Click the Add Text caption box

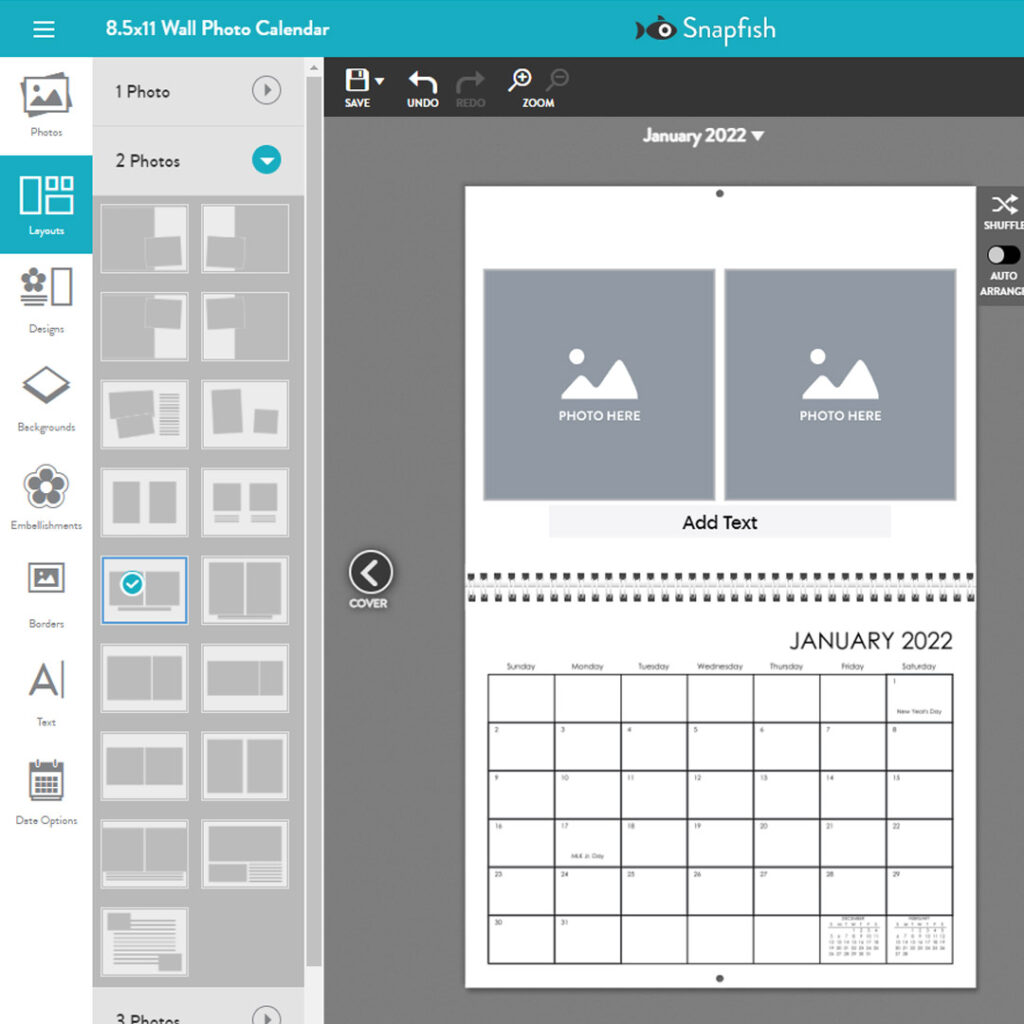click(x=719, y=522)
